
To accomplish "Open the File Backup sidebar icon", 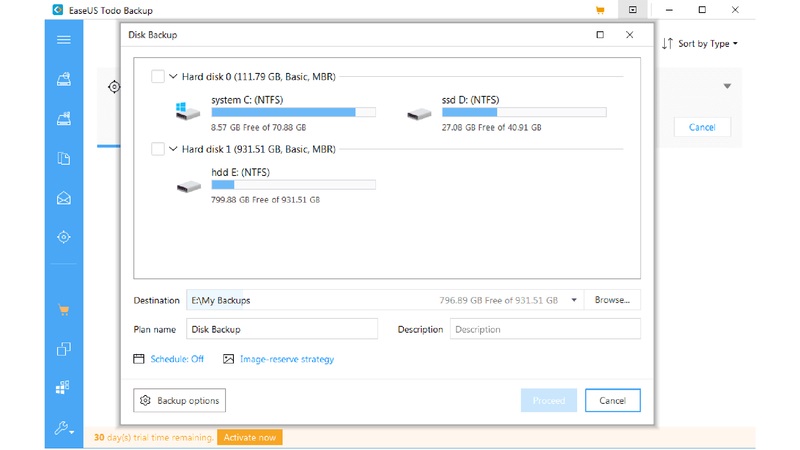I will 64,158.
